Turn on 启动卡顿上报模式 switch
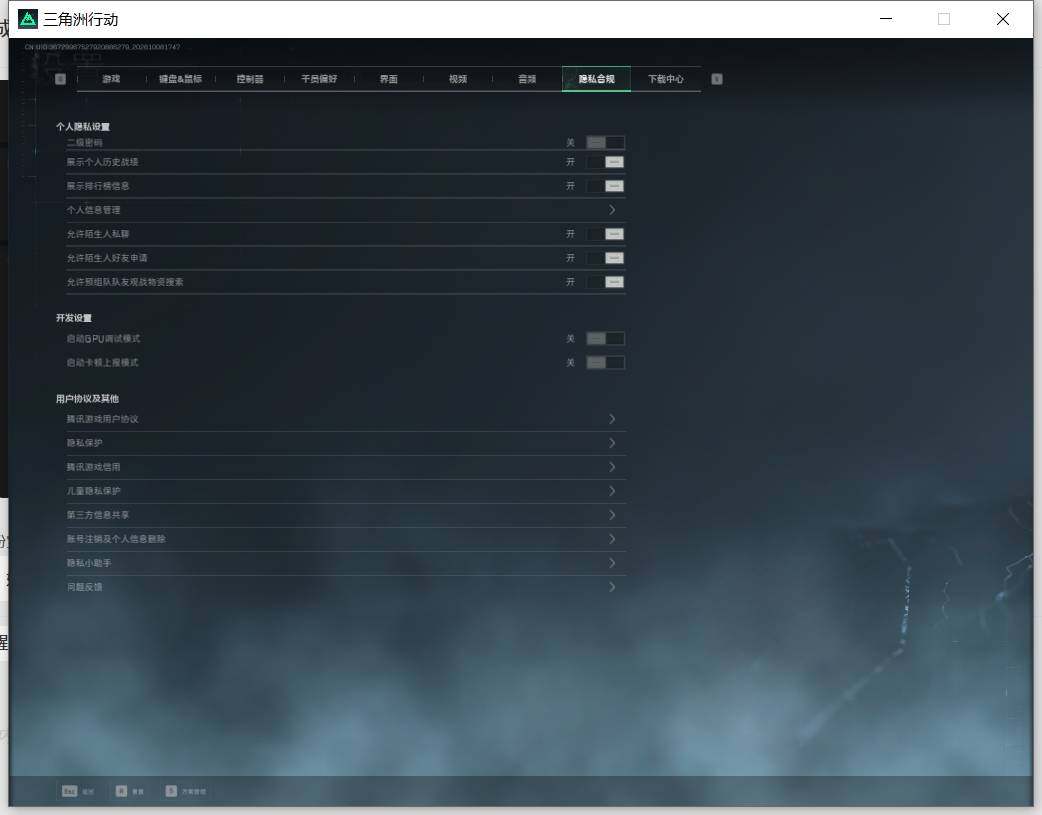This screenshot has height=815, width=1042. pos(605,363)
